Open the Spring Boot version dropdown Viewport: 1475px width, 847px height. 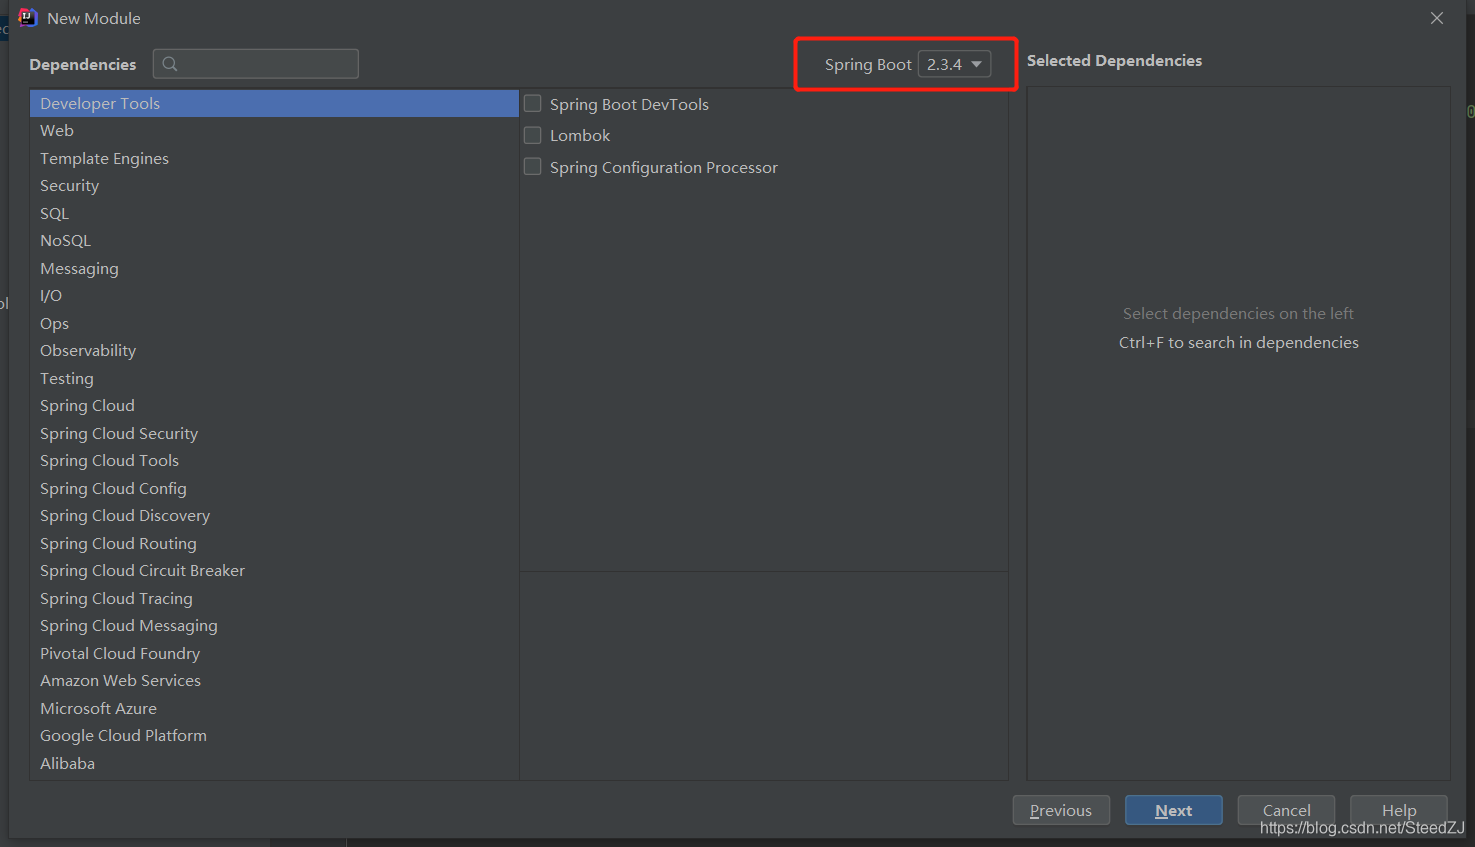954,64
